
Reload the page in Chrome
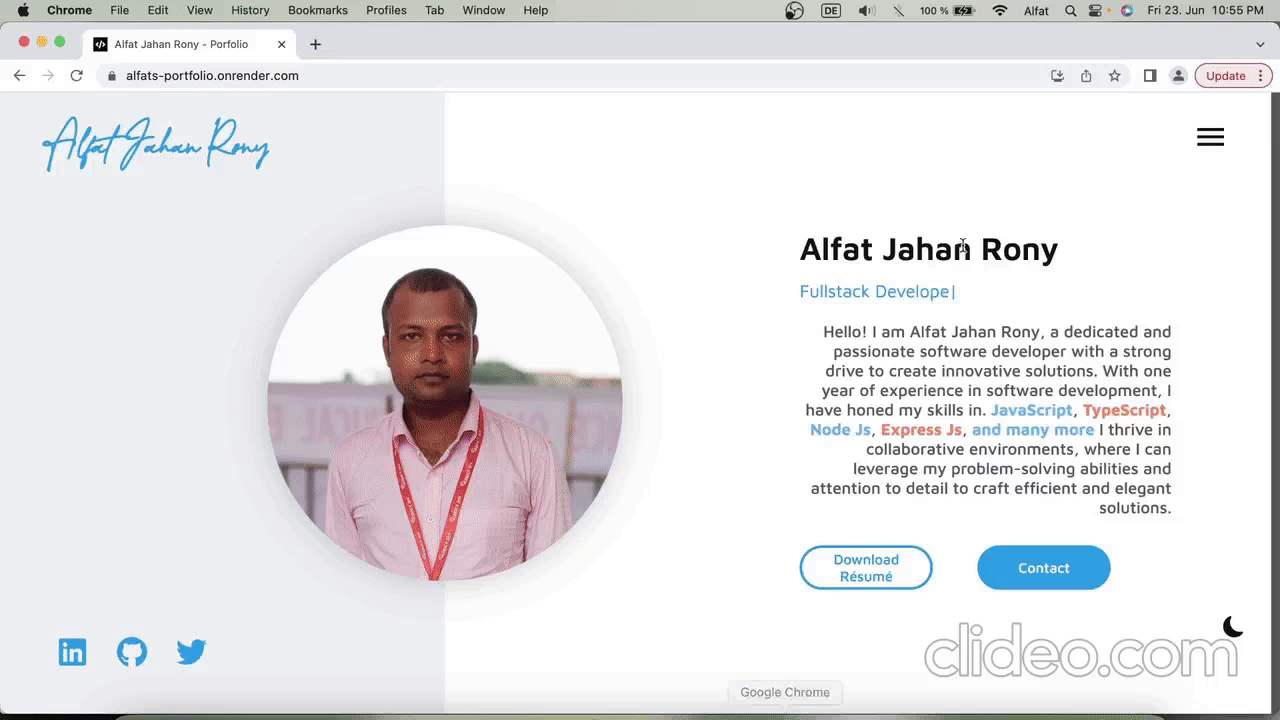tap(76, 76)
